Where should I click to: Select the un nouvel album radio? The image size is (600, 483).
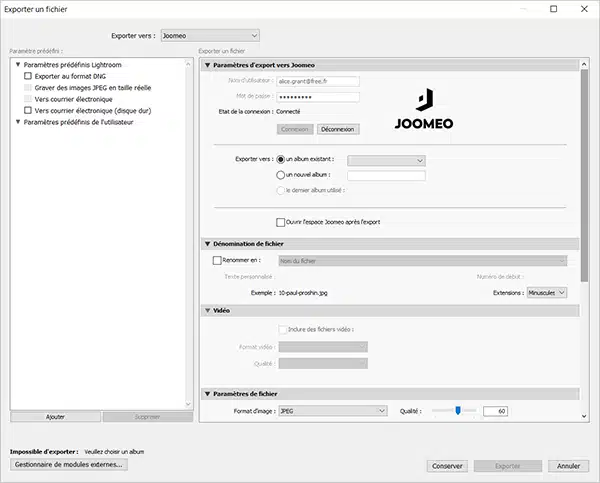(280, 175)
